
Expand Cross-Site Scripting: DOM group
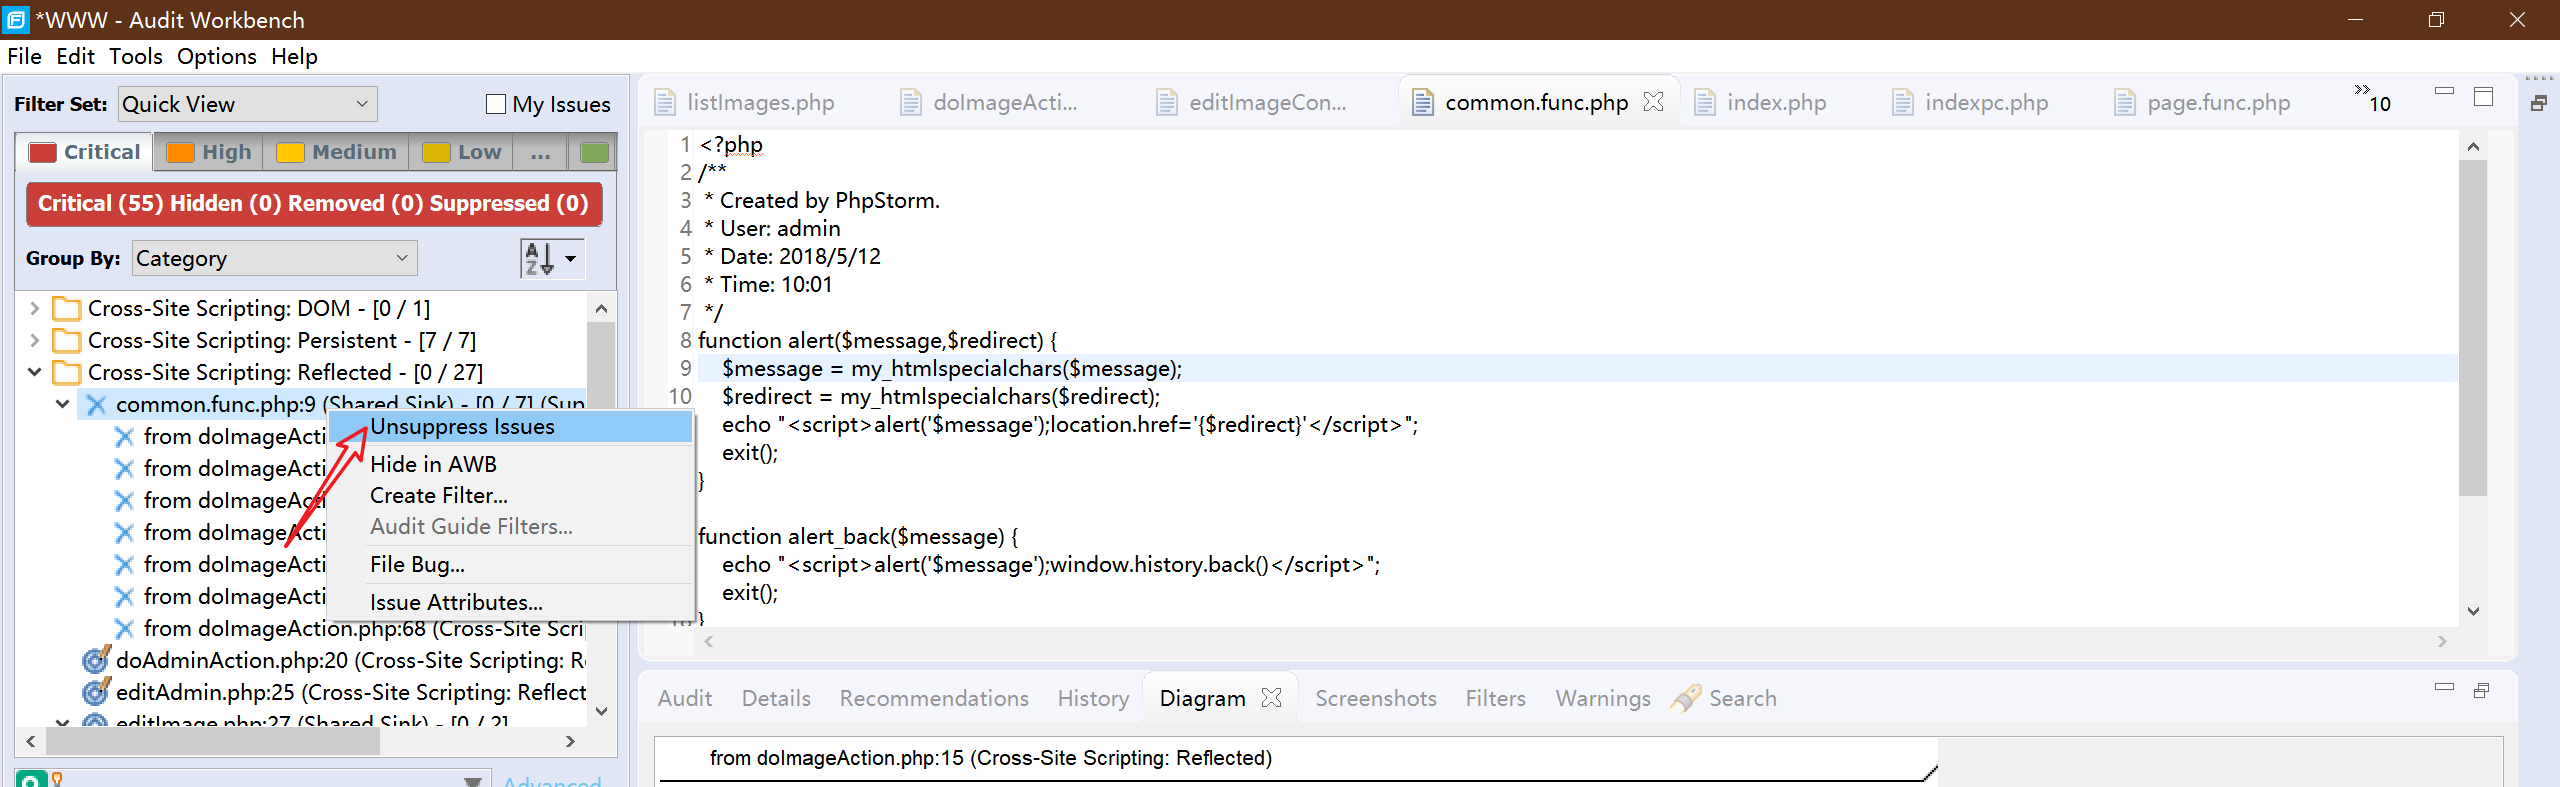click(x=34, y=308)
